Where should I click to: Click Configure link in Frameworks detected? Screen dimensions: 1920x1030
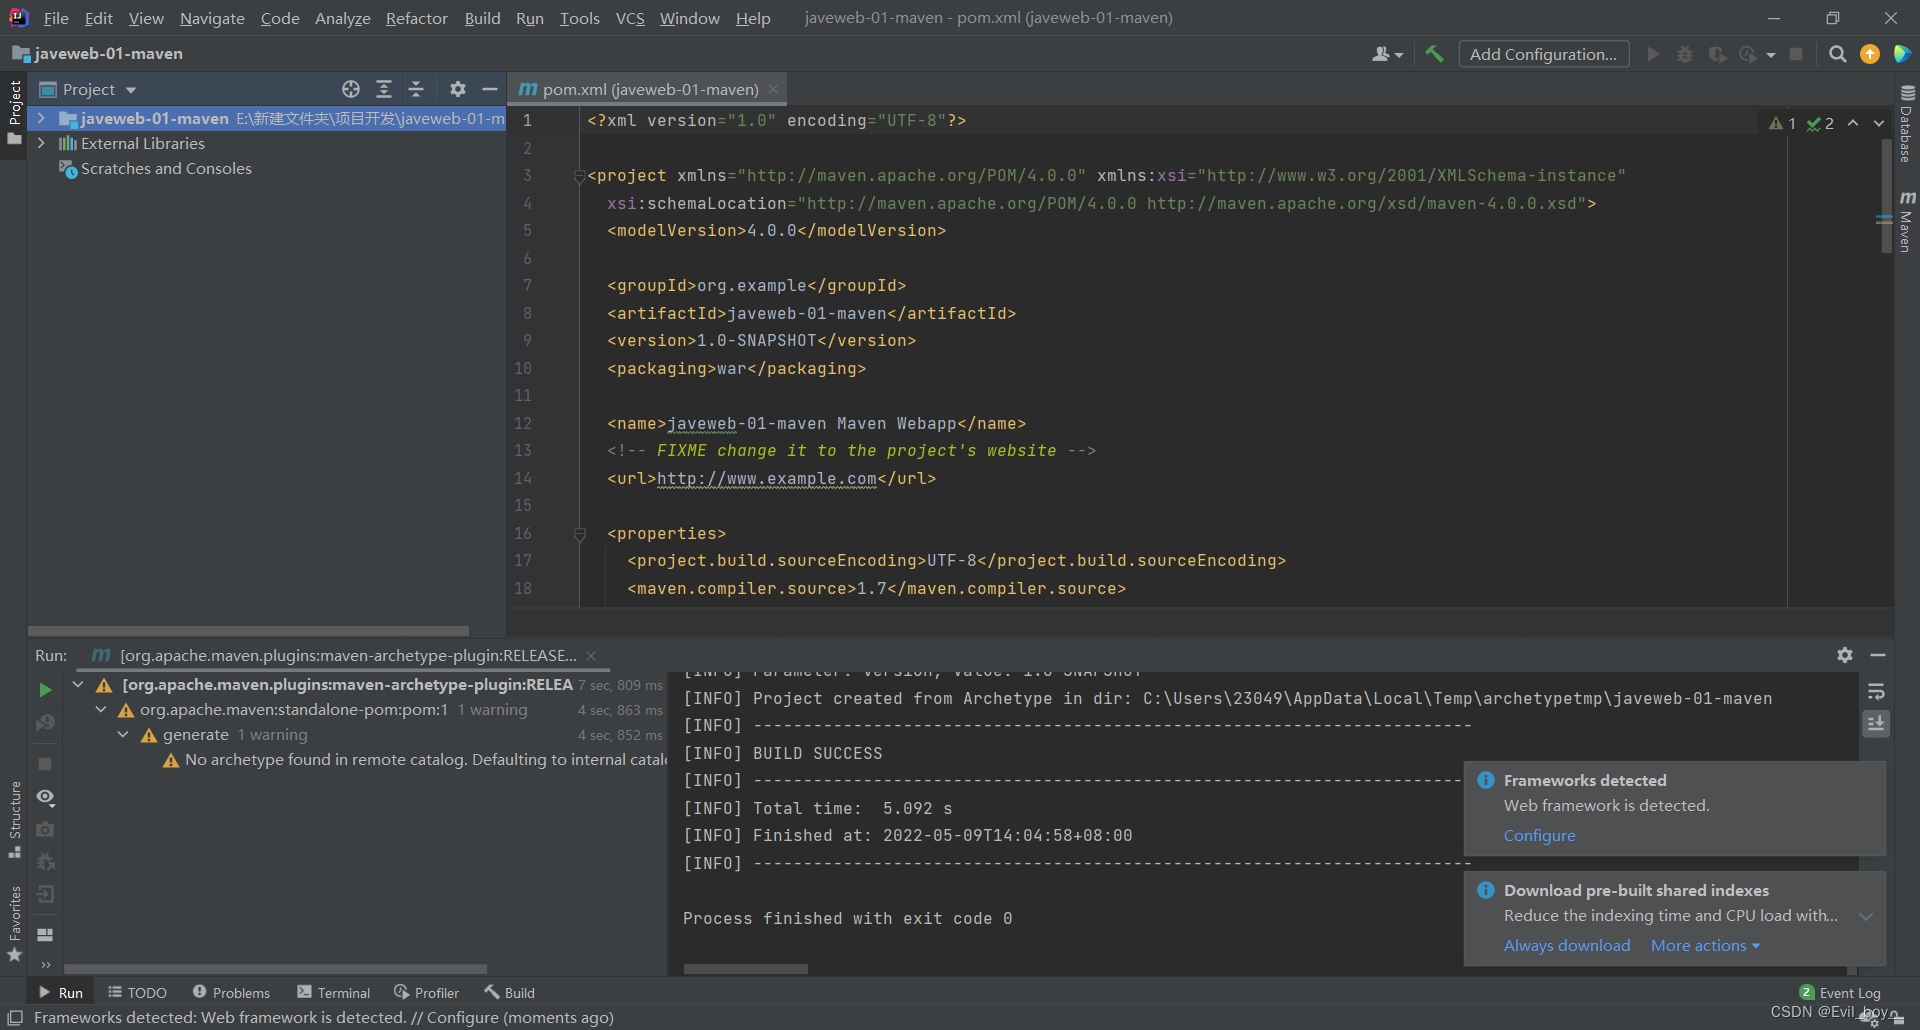click(1539, 835)
